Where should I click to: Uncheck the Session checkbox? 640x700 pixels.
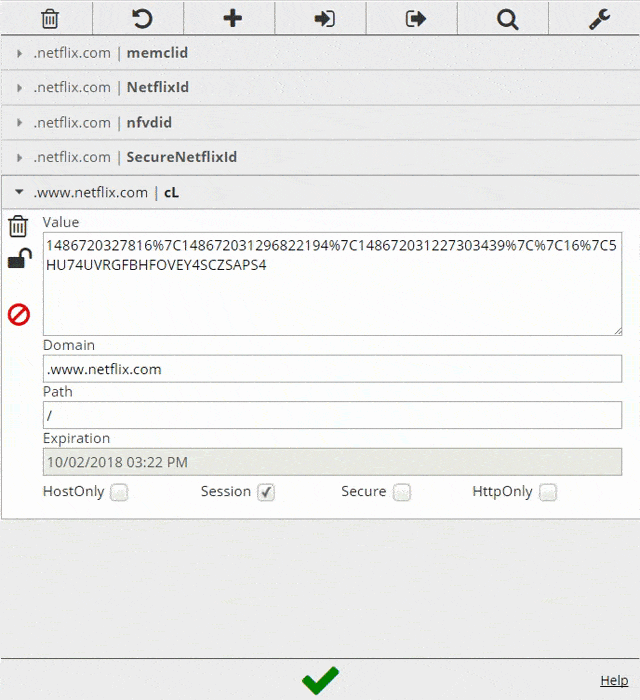click(266, 492)
